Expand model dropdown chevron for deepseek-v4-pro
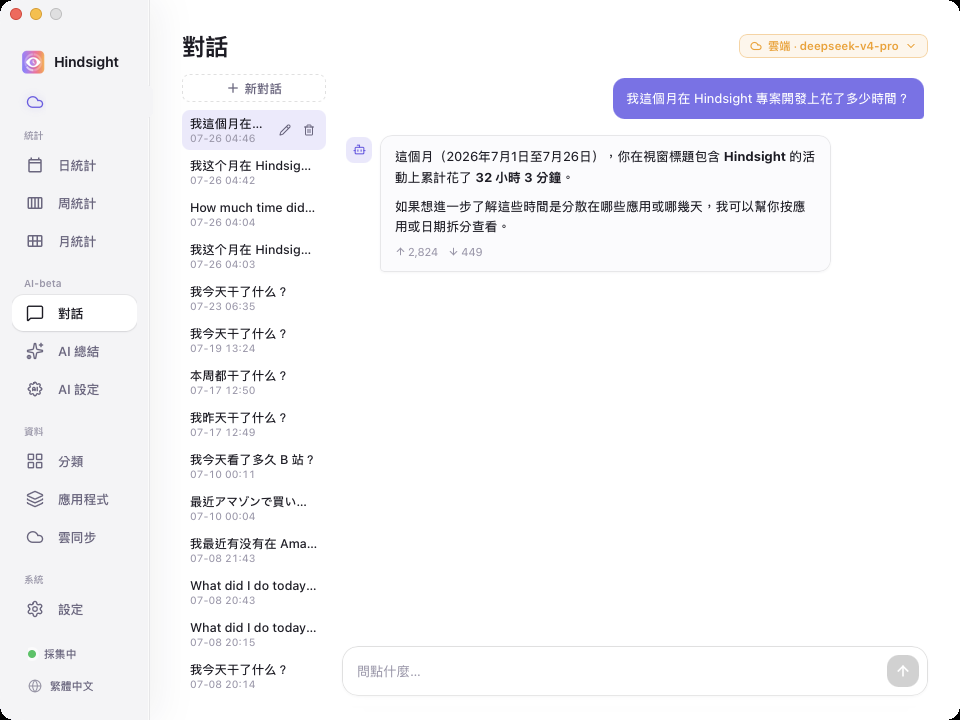Image resolution: width=960 pixels, height=720 pixels. point(911,46)
